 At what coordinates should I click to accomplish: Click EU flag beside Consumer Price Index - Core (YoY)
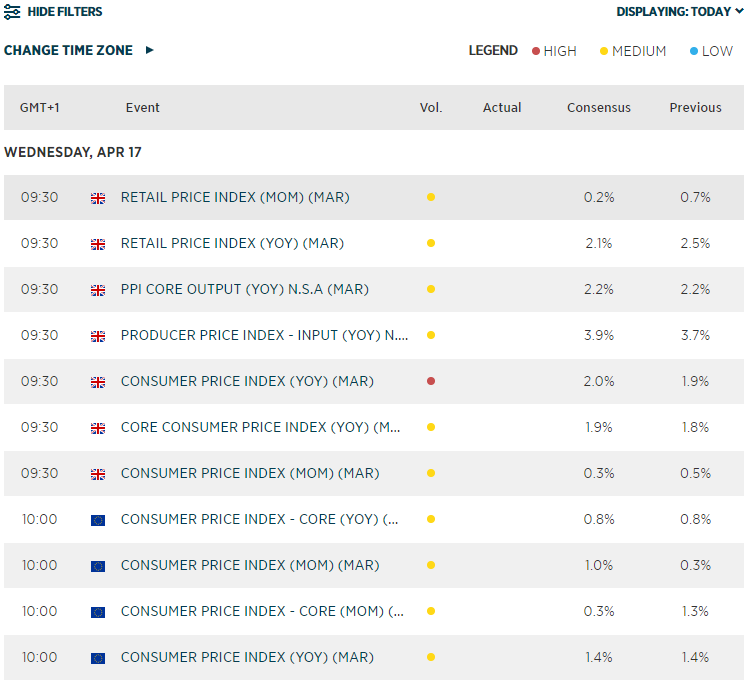(x=98, y=520)
